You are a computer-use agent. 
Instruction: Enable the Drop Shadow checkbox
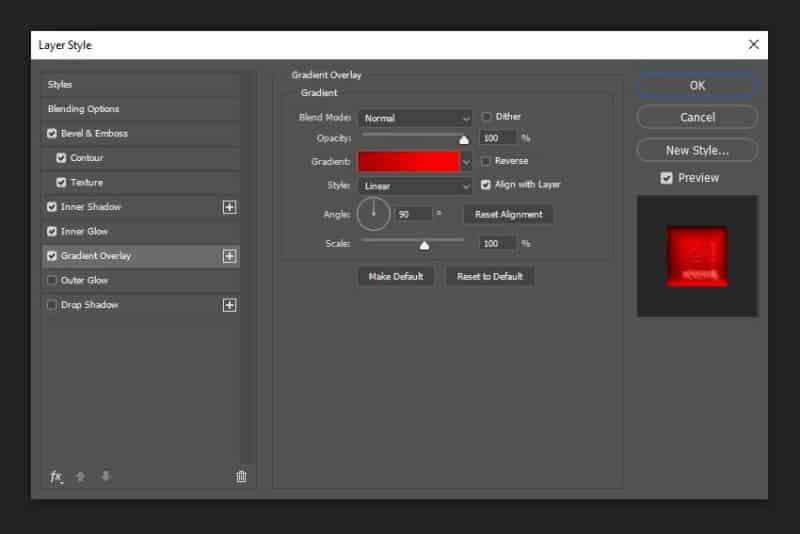(x=52, y=305)
